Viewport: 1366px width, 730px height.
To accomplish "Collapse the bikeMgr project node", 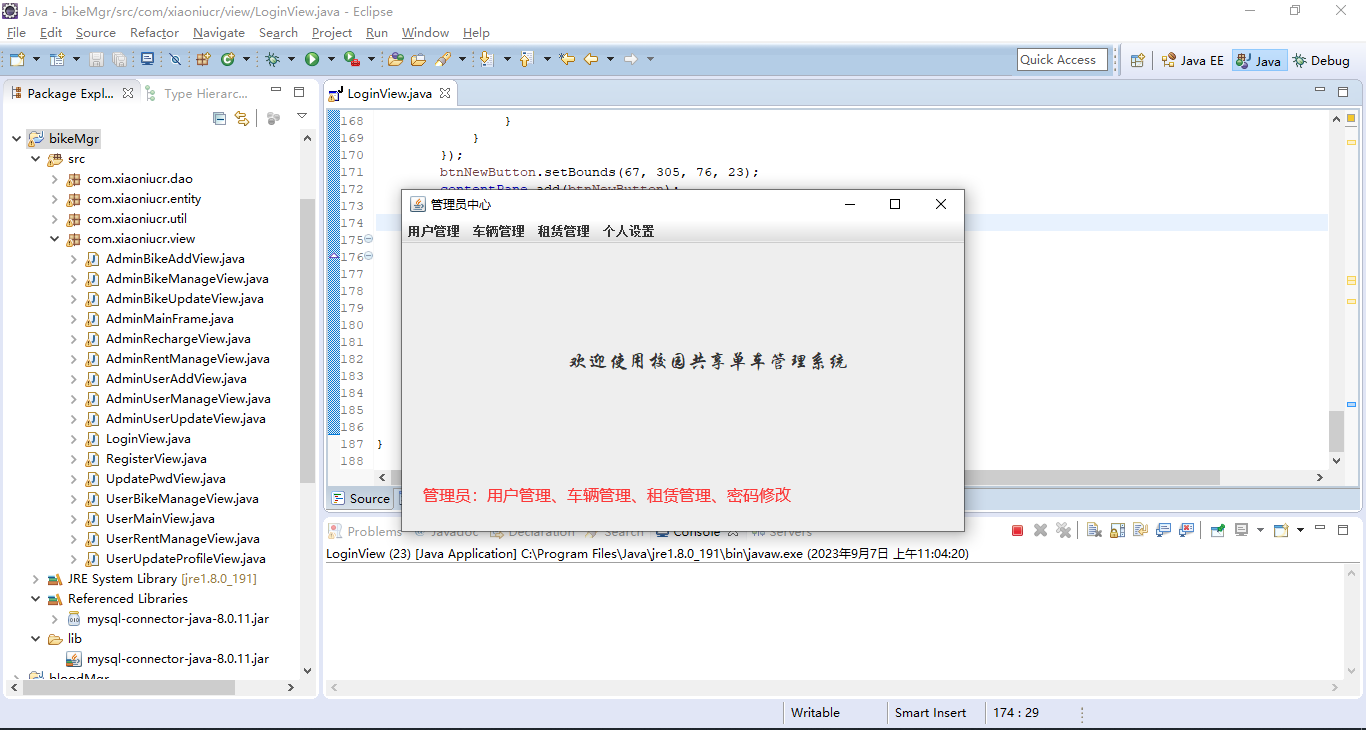I will point(16,139).
